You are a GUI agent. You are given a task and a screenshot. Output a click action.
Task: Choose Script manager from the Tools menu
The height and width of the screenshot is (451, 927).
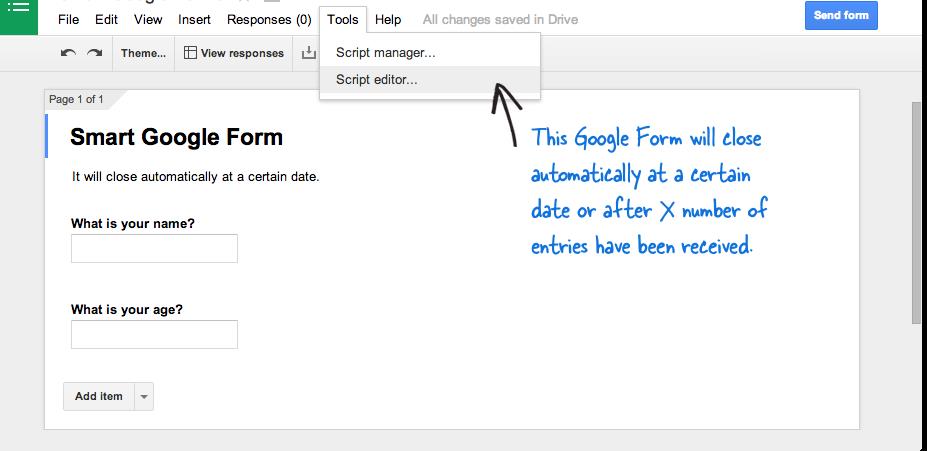pos(430,53)
